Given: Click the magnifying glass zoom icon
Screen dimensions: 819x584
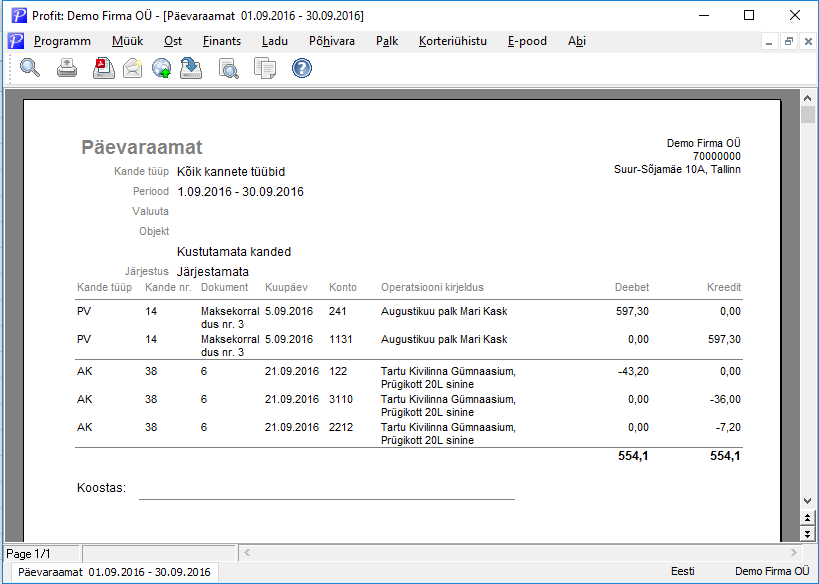Looking at the screenshot, I should coord(30,68).
